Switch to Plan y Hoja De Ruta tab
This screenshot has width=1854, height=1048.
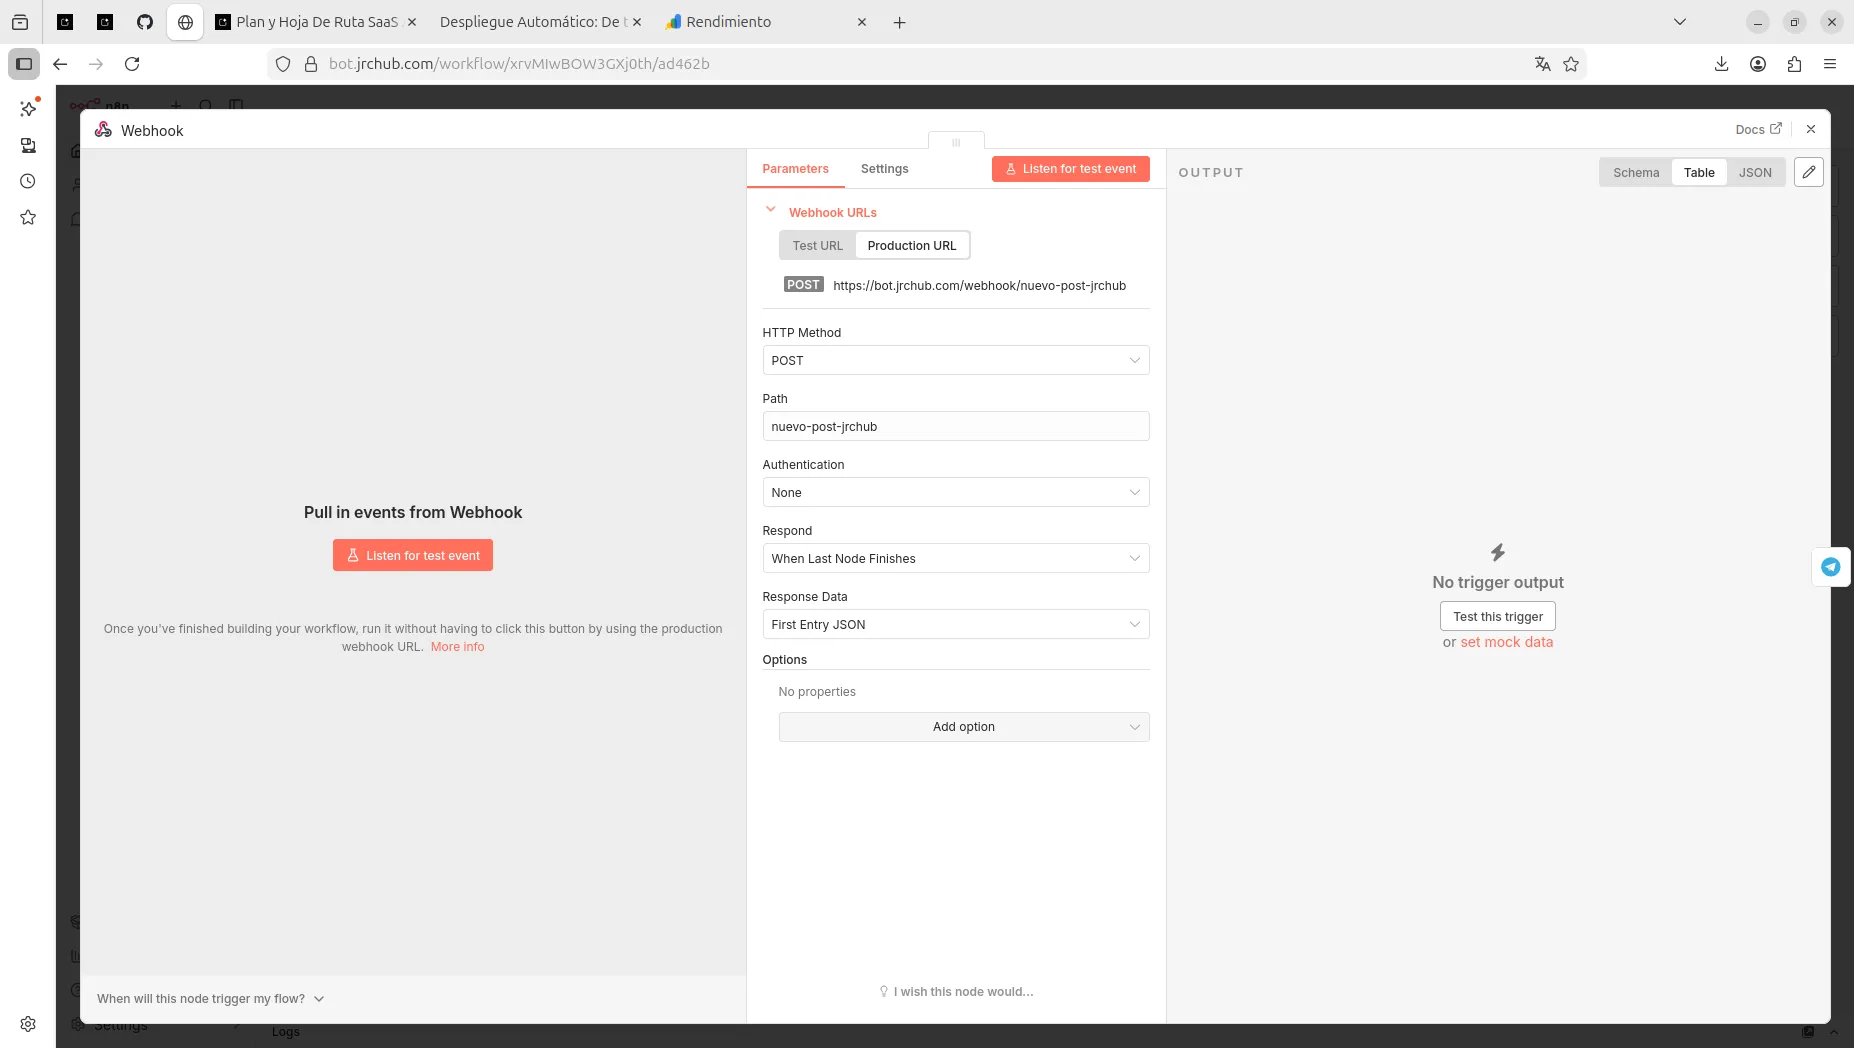tap(316, 22)
